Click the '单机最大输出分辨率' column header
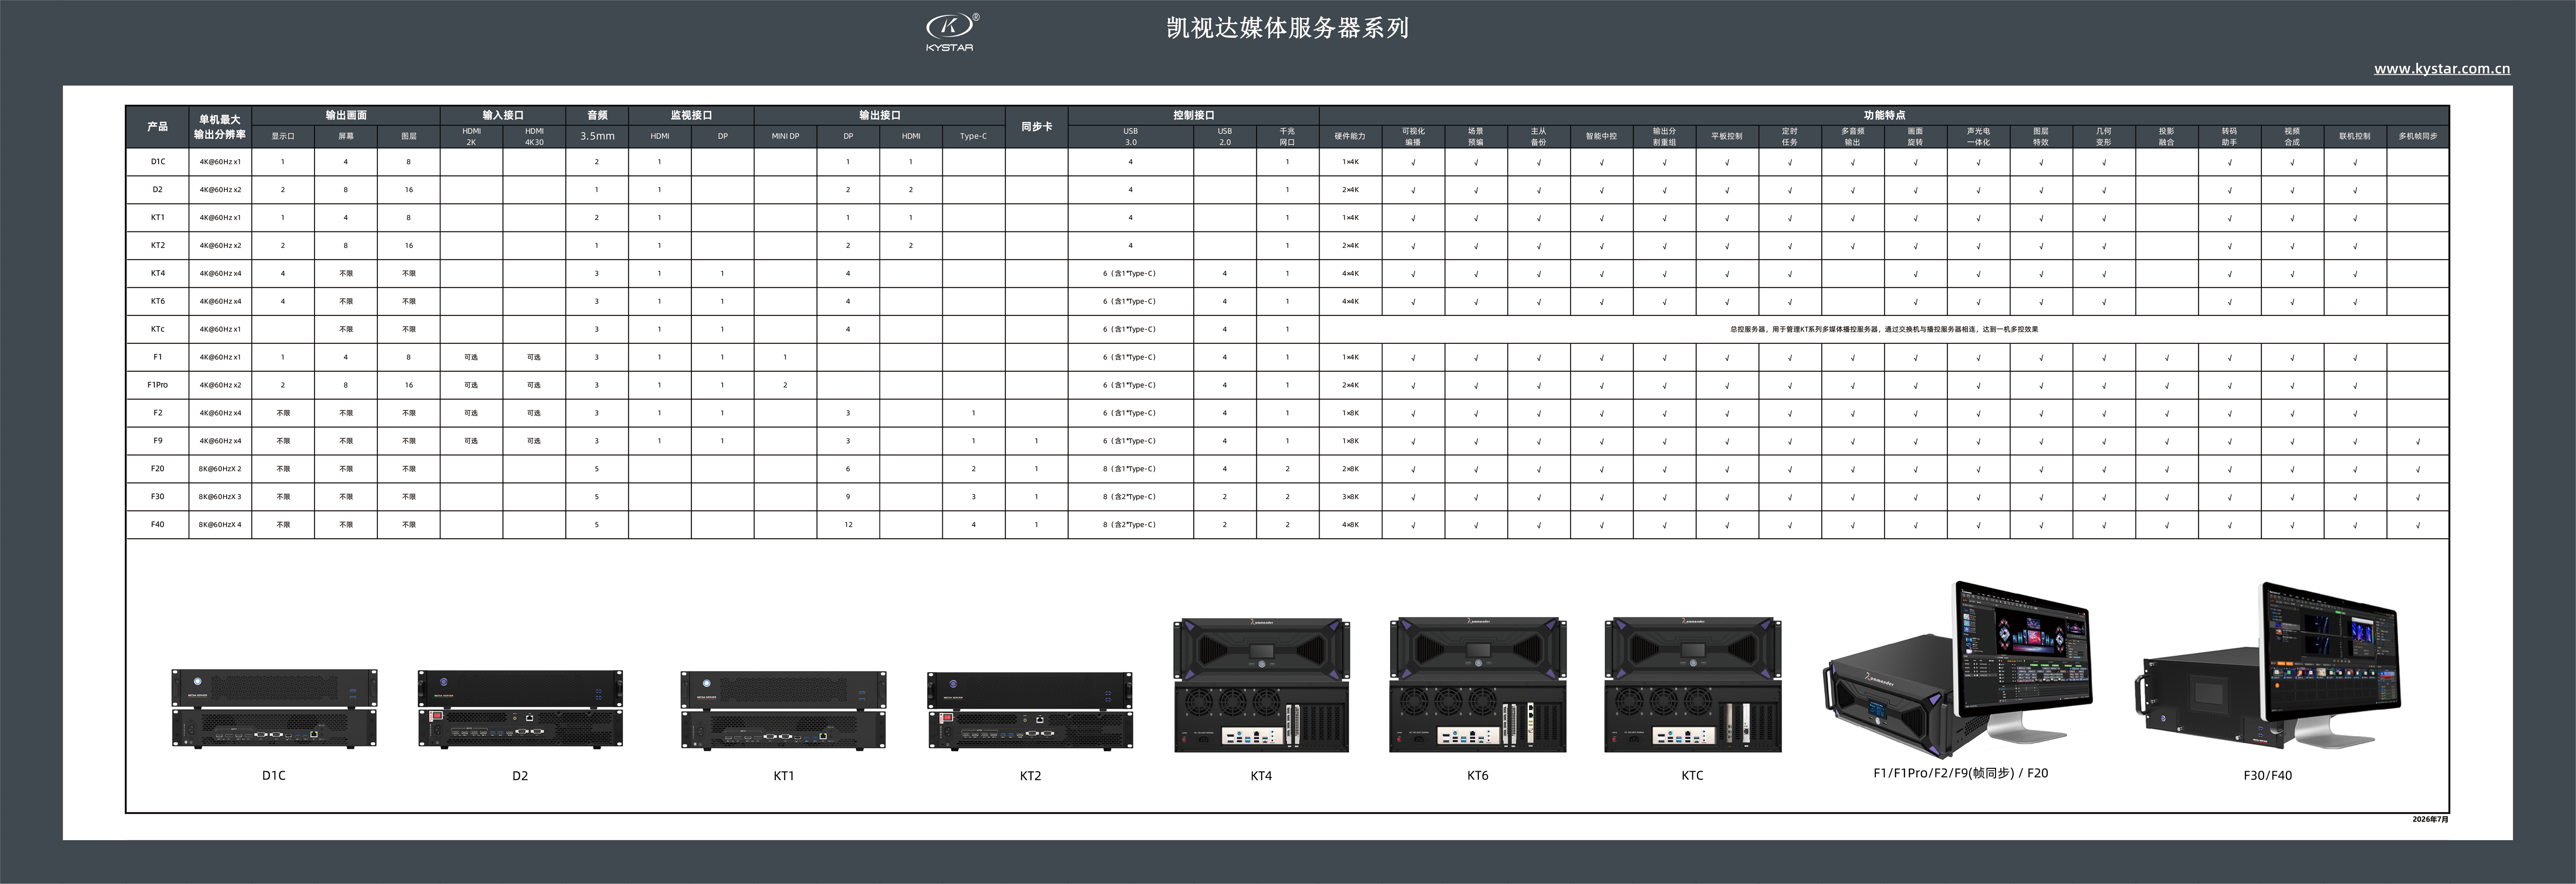Screen dimensions: 2576x884 220,127
